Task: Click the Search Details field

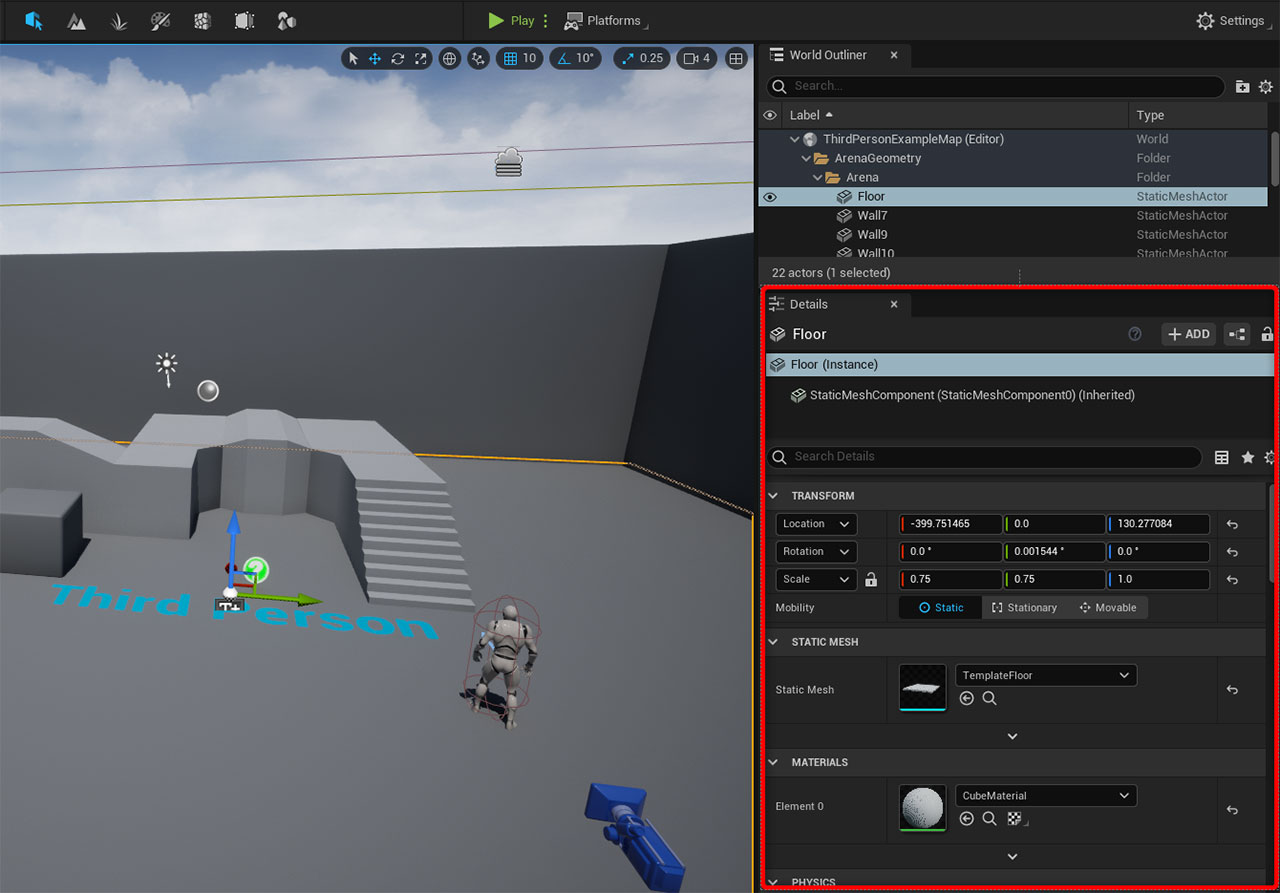Action: (985, 456)
